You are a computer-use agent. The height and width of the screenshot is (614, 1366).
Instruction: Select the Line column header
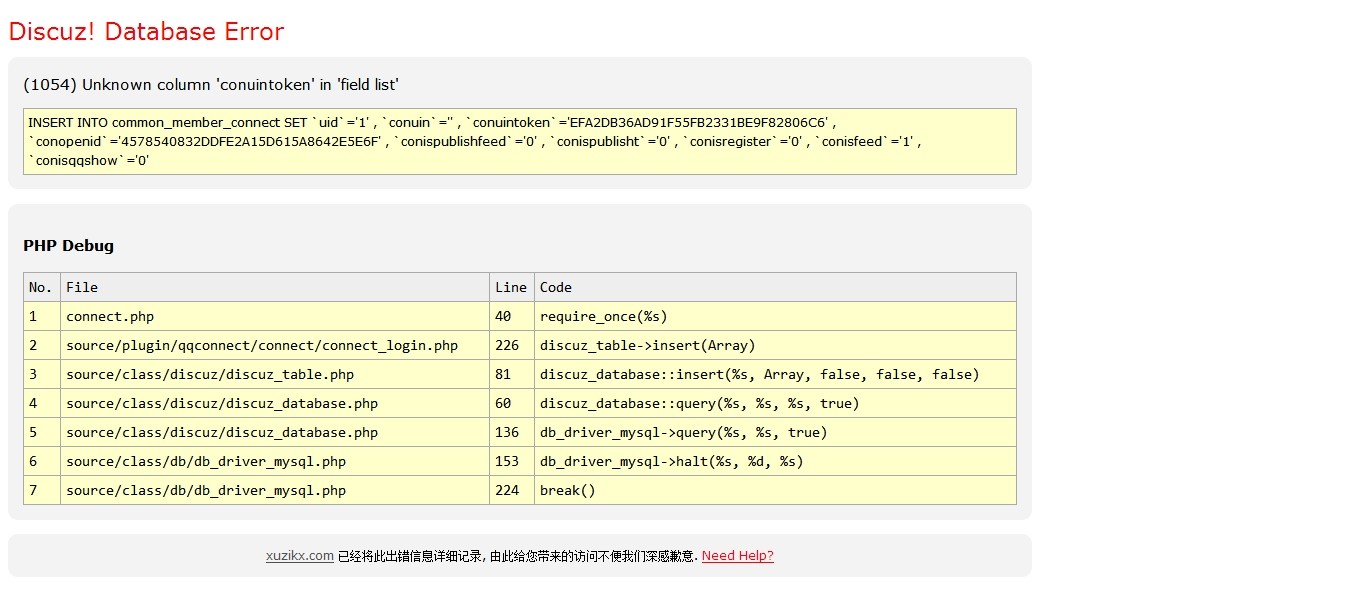pos(511,287)
